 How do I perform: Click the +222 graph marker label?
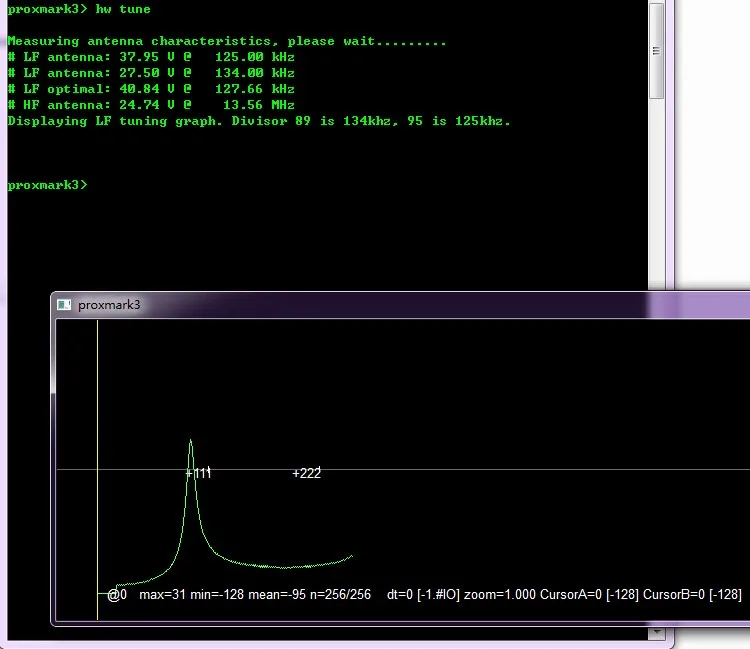[x=307, y=473]
